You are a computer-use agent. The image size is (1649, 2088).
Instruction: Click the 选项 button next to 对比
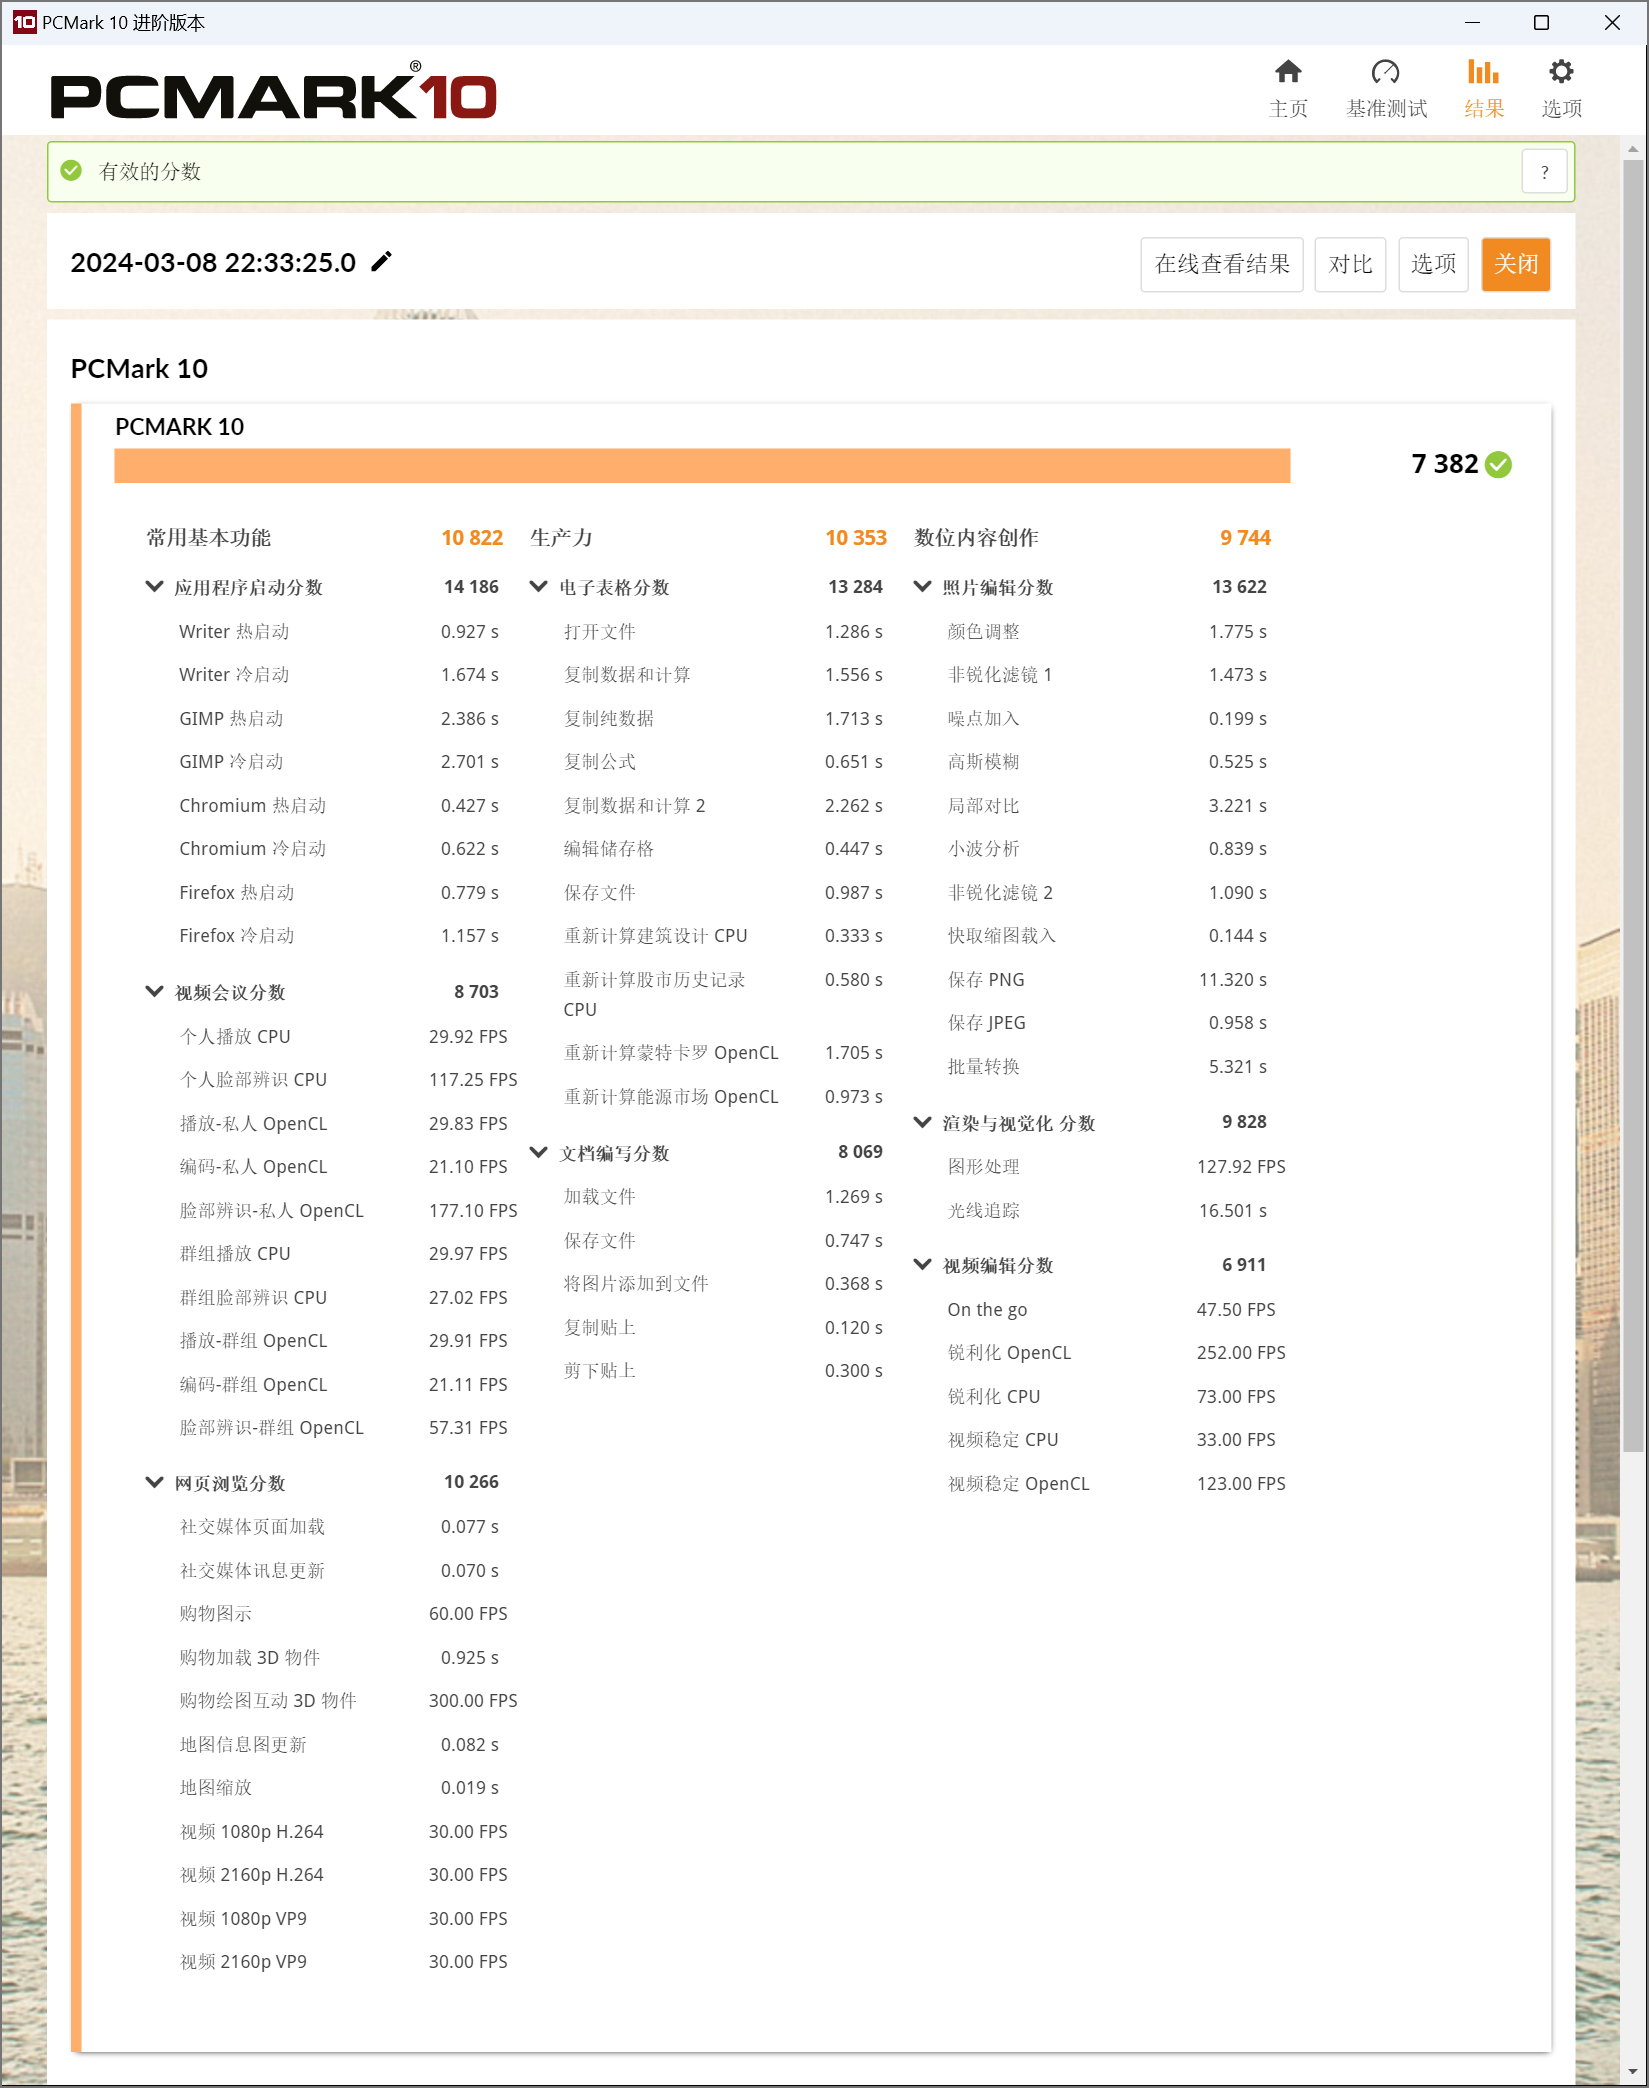pyautogui.click(x=1433, y=265)
